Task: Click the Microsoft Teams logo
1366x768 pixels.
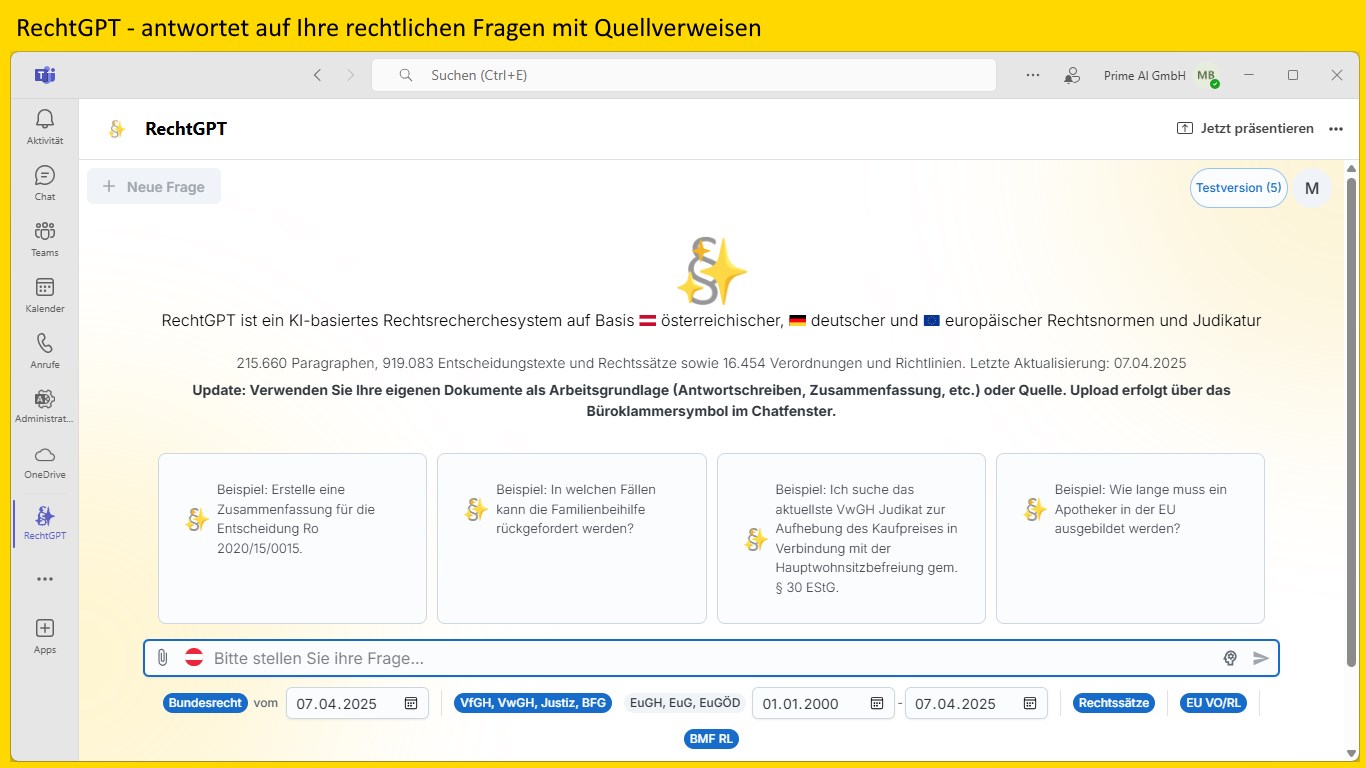Action: click(45, 75)
